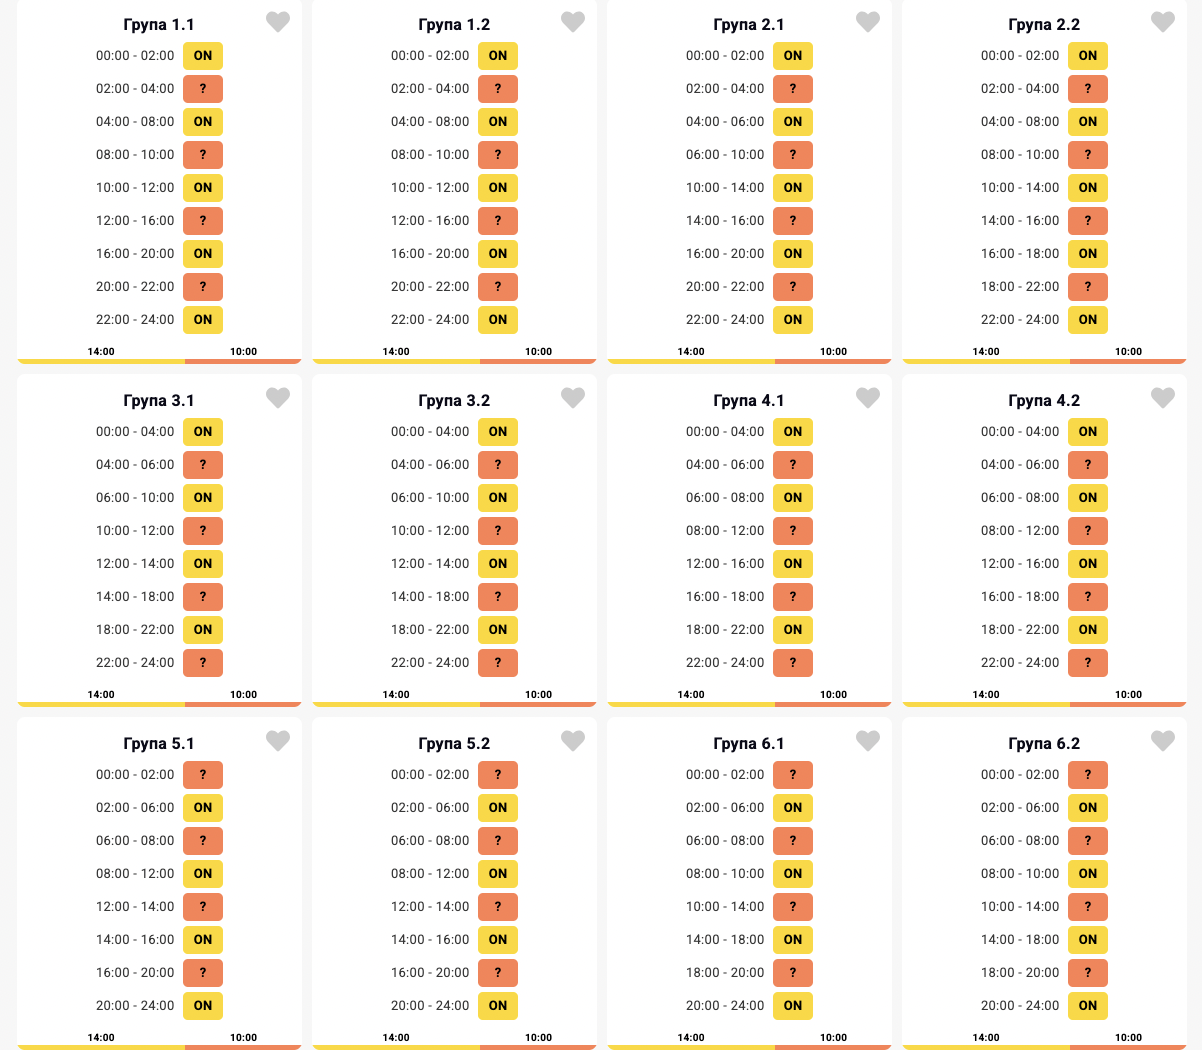Favorite the Група 3.2 schedule card
Image resolution: width=1202 pixels, height=1050 pixels.
[x=573, y=398]
